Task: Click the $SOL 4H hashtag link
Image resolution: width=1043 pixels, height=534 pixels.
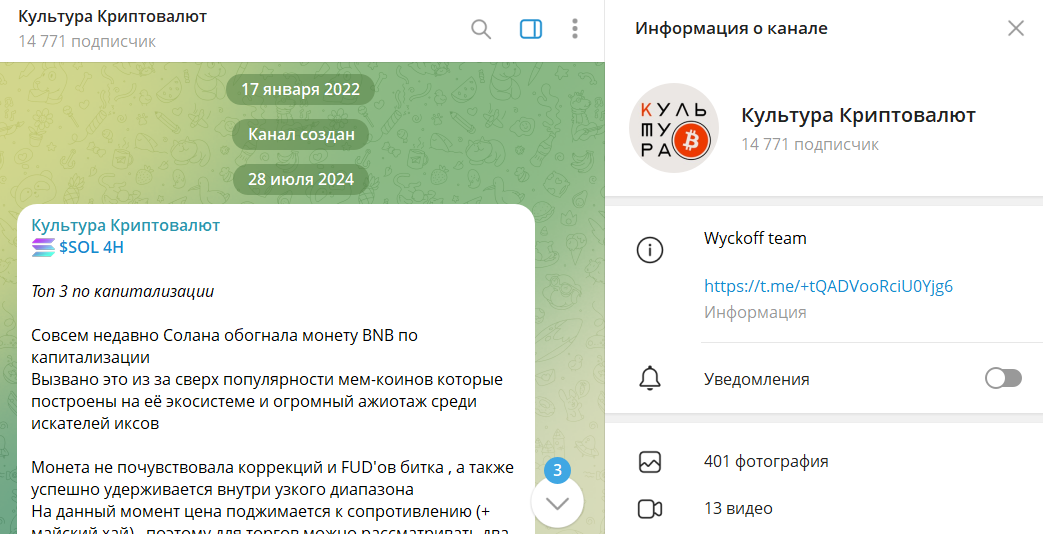Action: click(91, 247)
